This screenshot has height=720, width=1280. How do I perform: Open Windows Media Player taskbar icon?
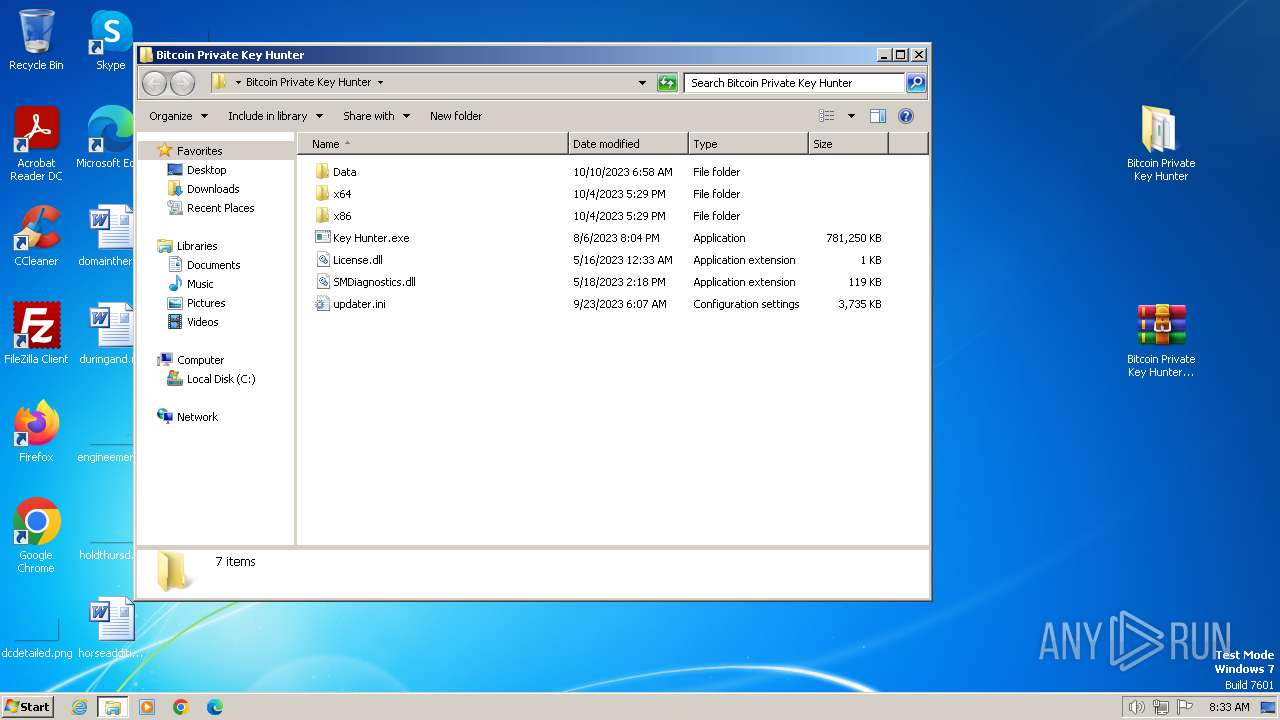coord(147,707)
